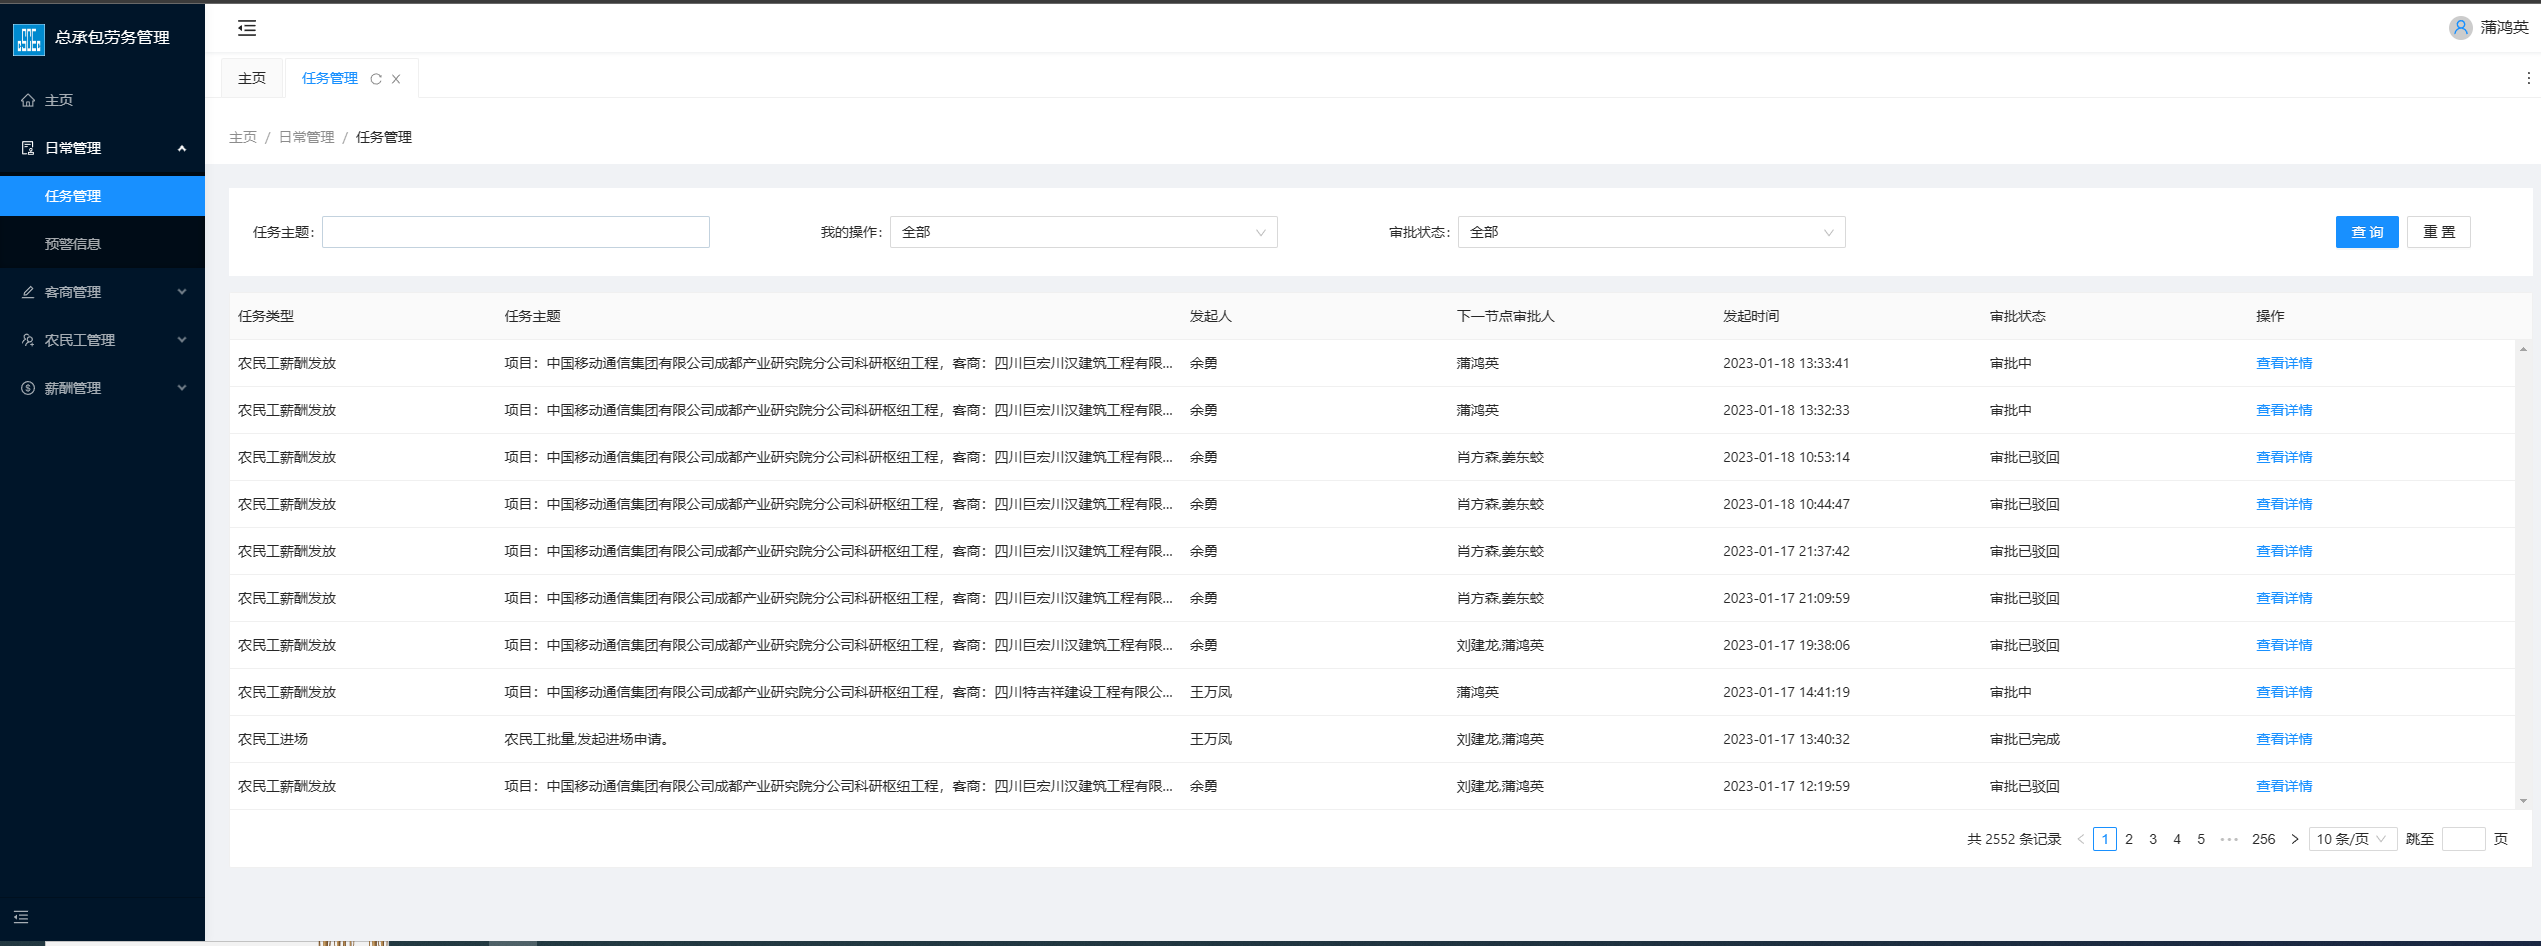Screen dimensions: 2541x946
Task: Open 查看详情 for the 13:33:41 task
Action: [2284, 363]
